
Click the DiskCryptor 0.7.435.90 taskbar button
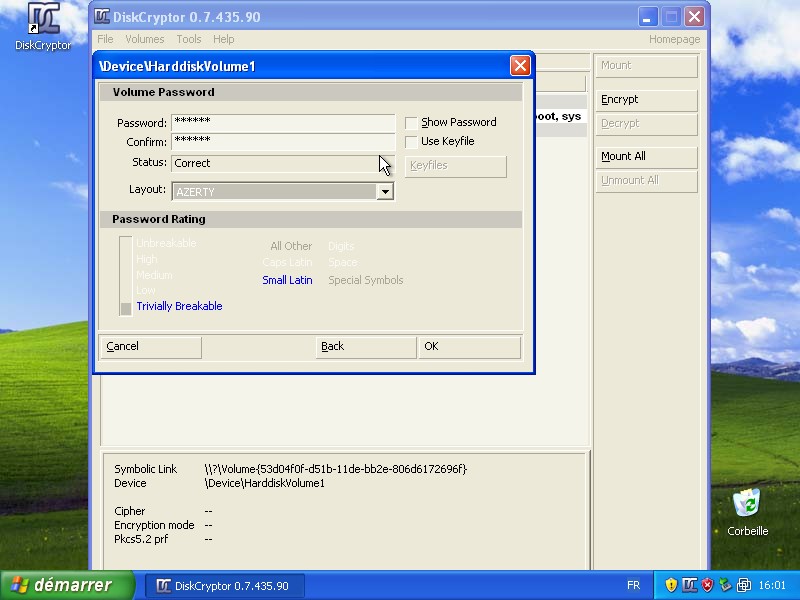(225, 586)
